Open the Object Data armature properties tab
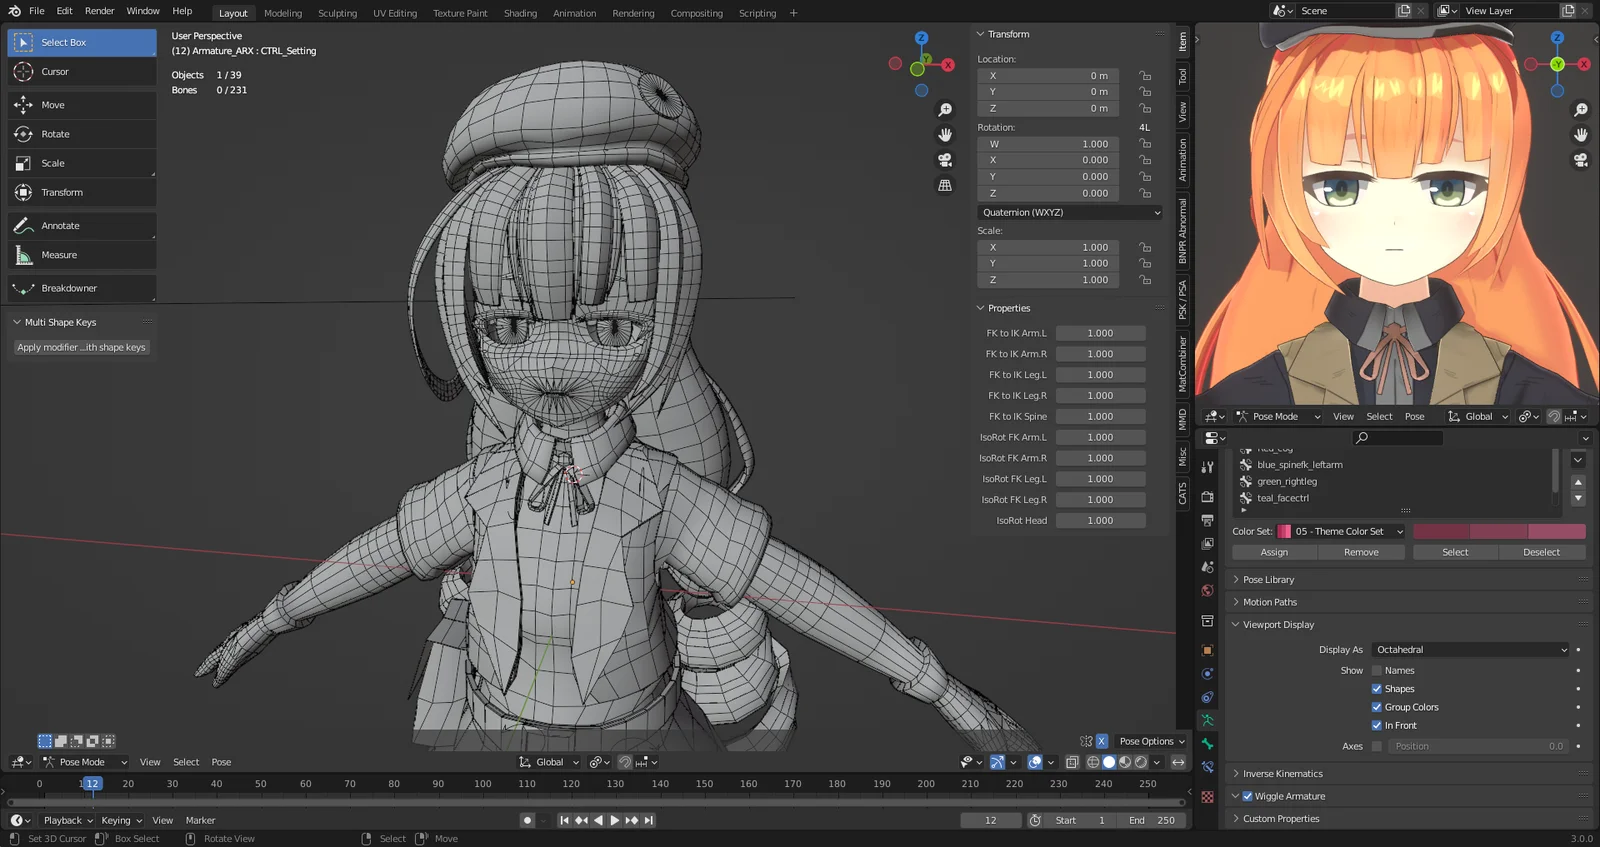The image size is (1600, 847). coord(1207,720)
